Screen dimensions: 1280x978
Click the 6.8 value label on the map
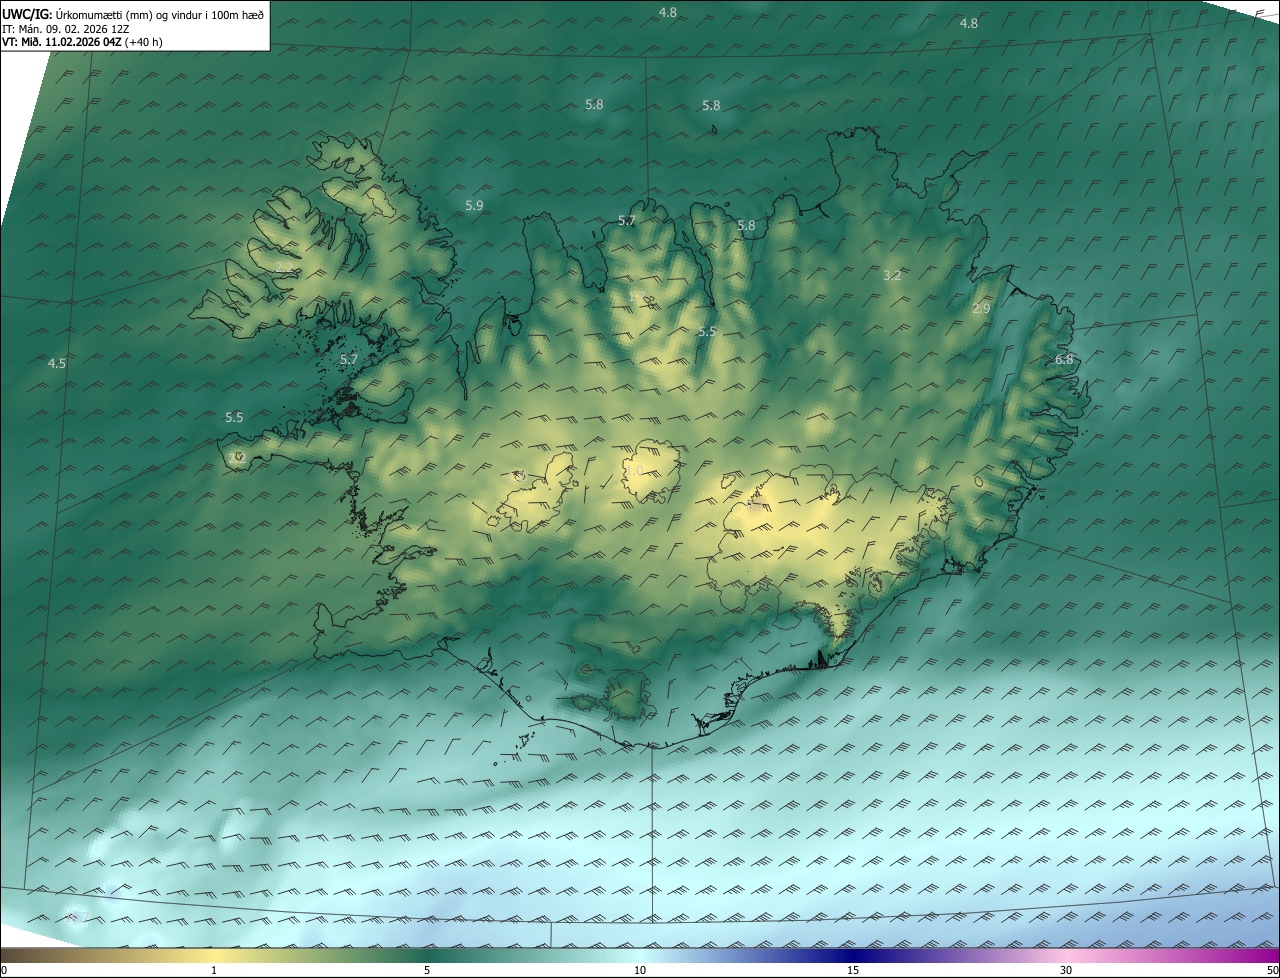point(1064,360)
